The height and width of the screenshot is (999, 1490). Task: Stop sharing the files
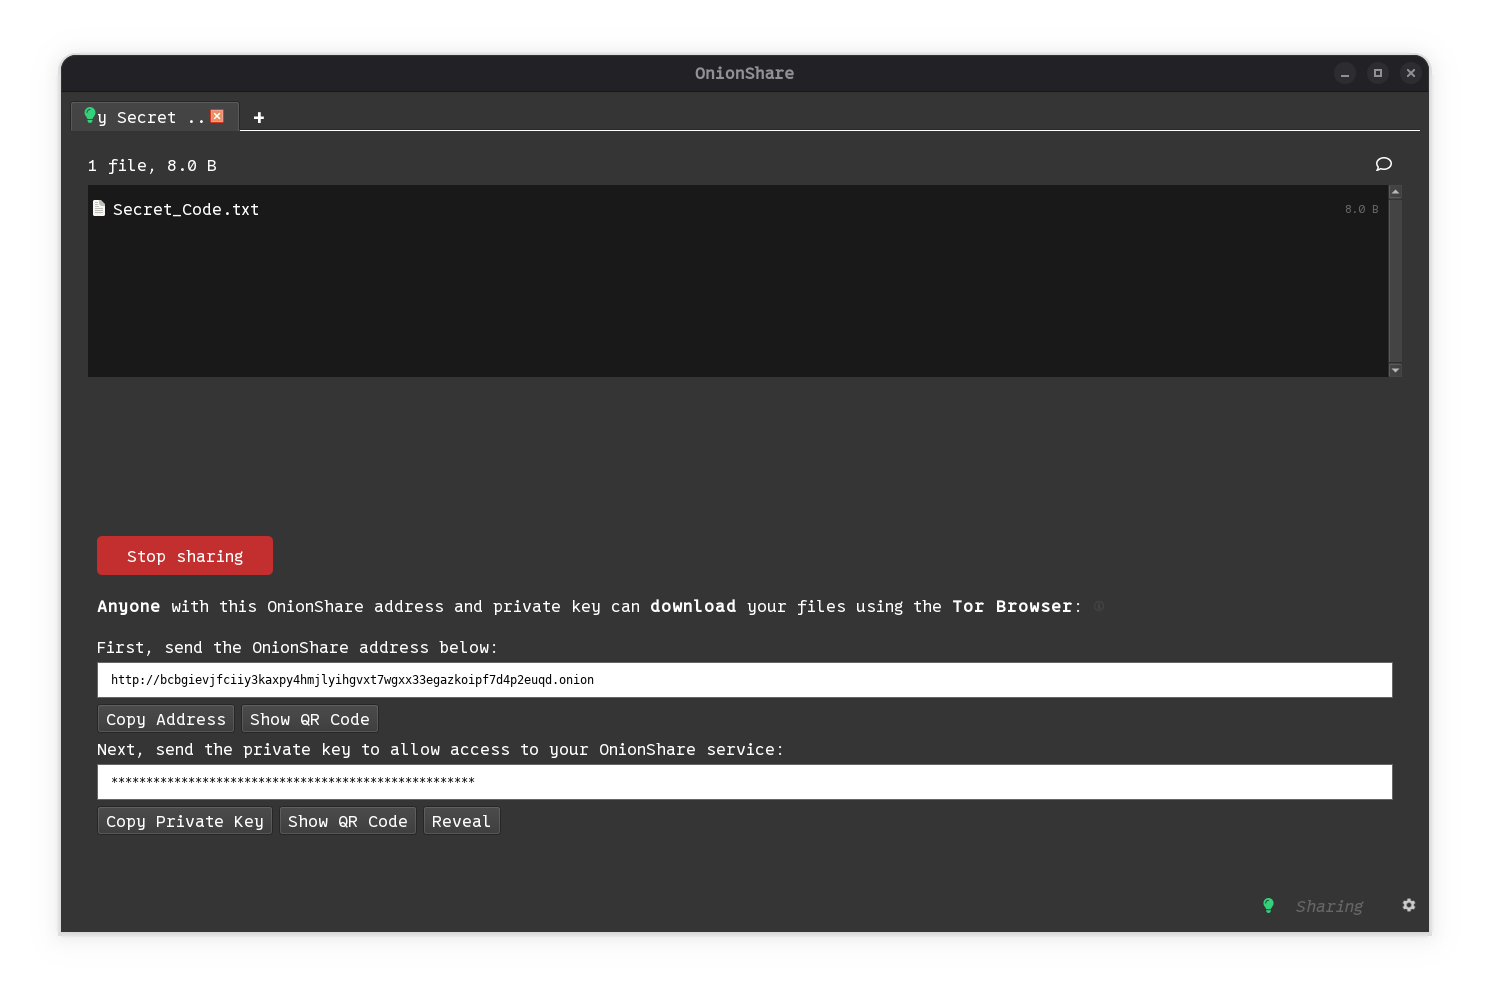[x=184, y=556]
